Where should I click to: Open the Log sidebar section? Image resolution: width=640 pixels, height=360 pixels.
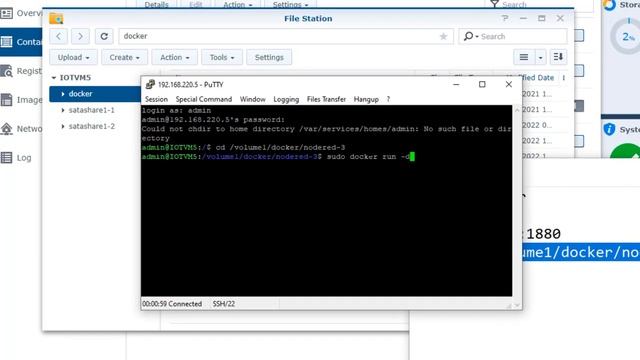pos(16,158)
